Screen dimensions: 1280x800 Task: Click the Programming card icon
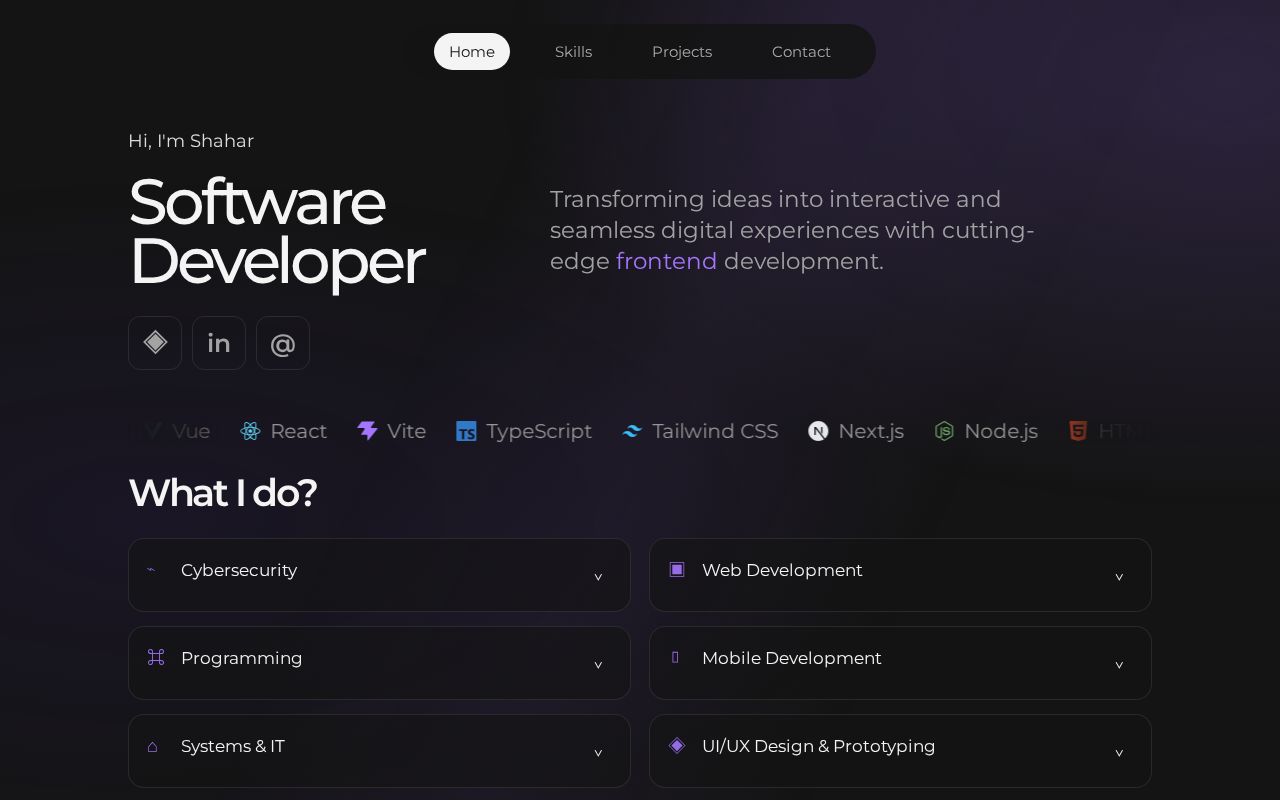pyautogui.click(x=156, y=657)
